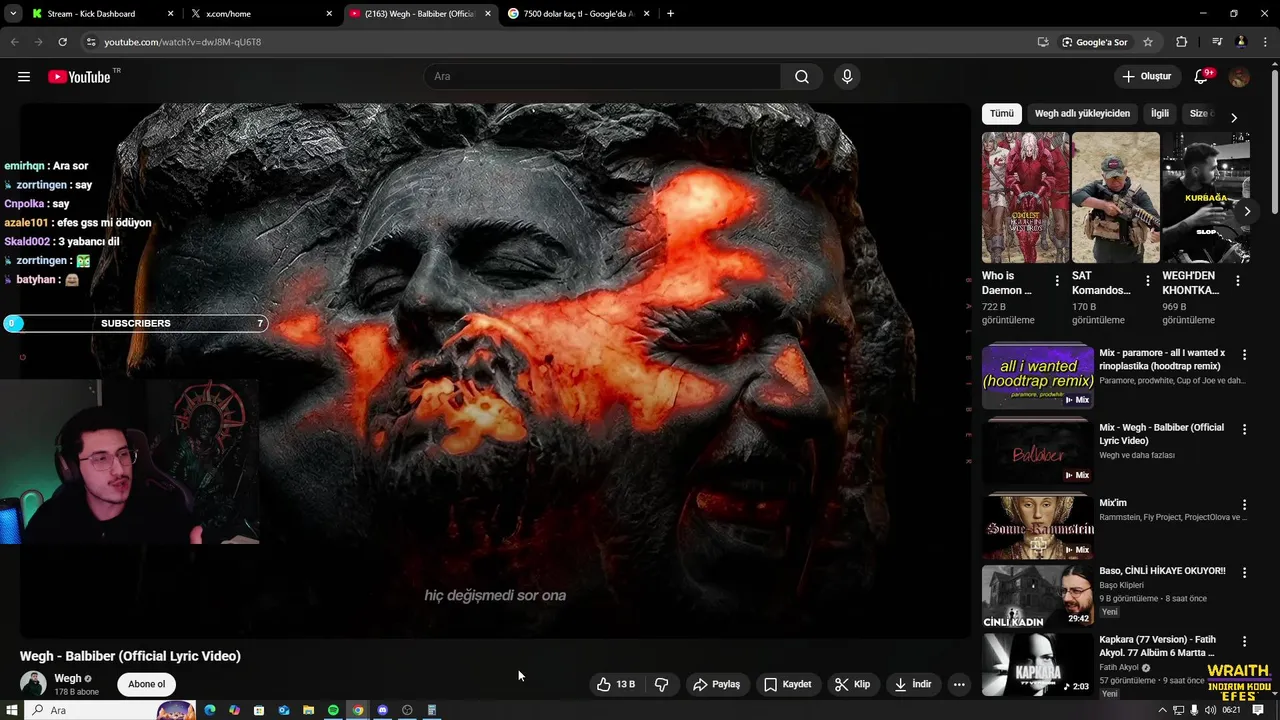Image resolution: width=1280 pixels, height=720 pixels.
Task: Open options for Who is Daemon video
Action: click(x=1057, y=282)
